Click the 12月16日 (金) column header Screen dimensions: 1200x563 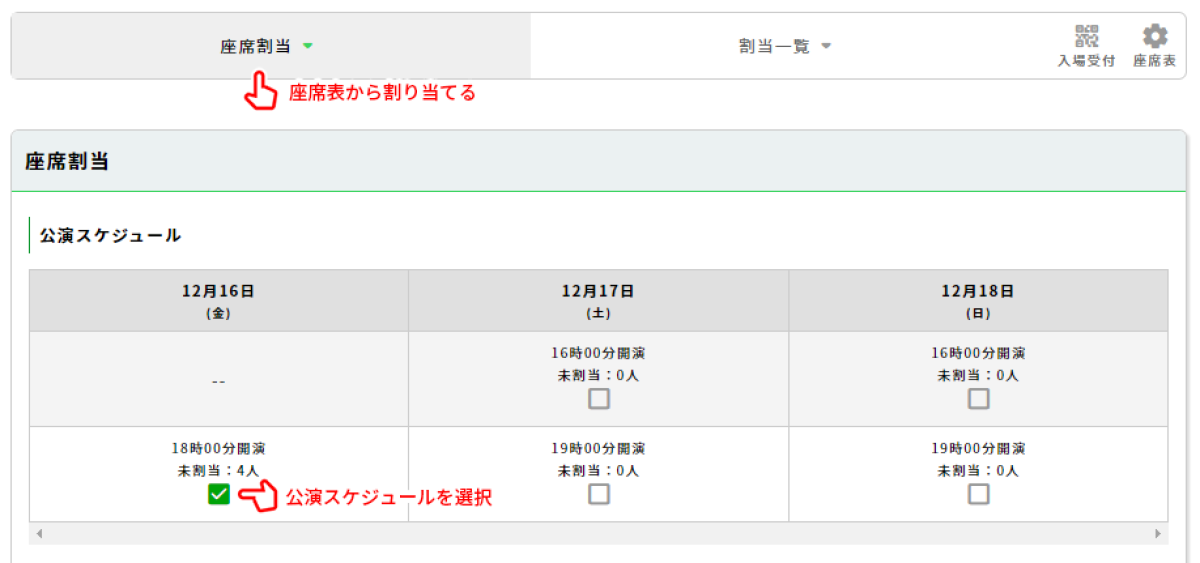pyautogui.click(x=218, y=300)
